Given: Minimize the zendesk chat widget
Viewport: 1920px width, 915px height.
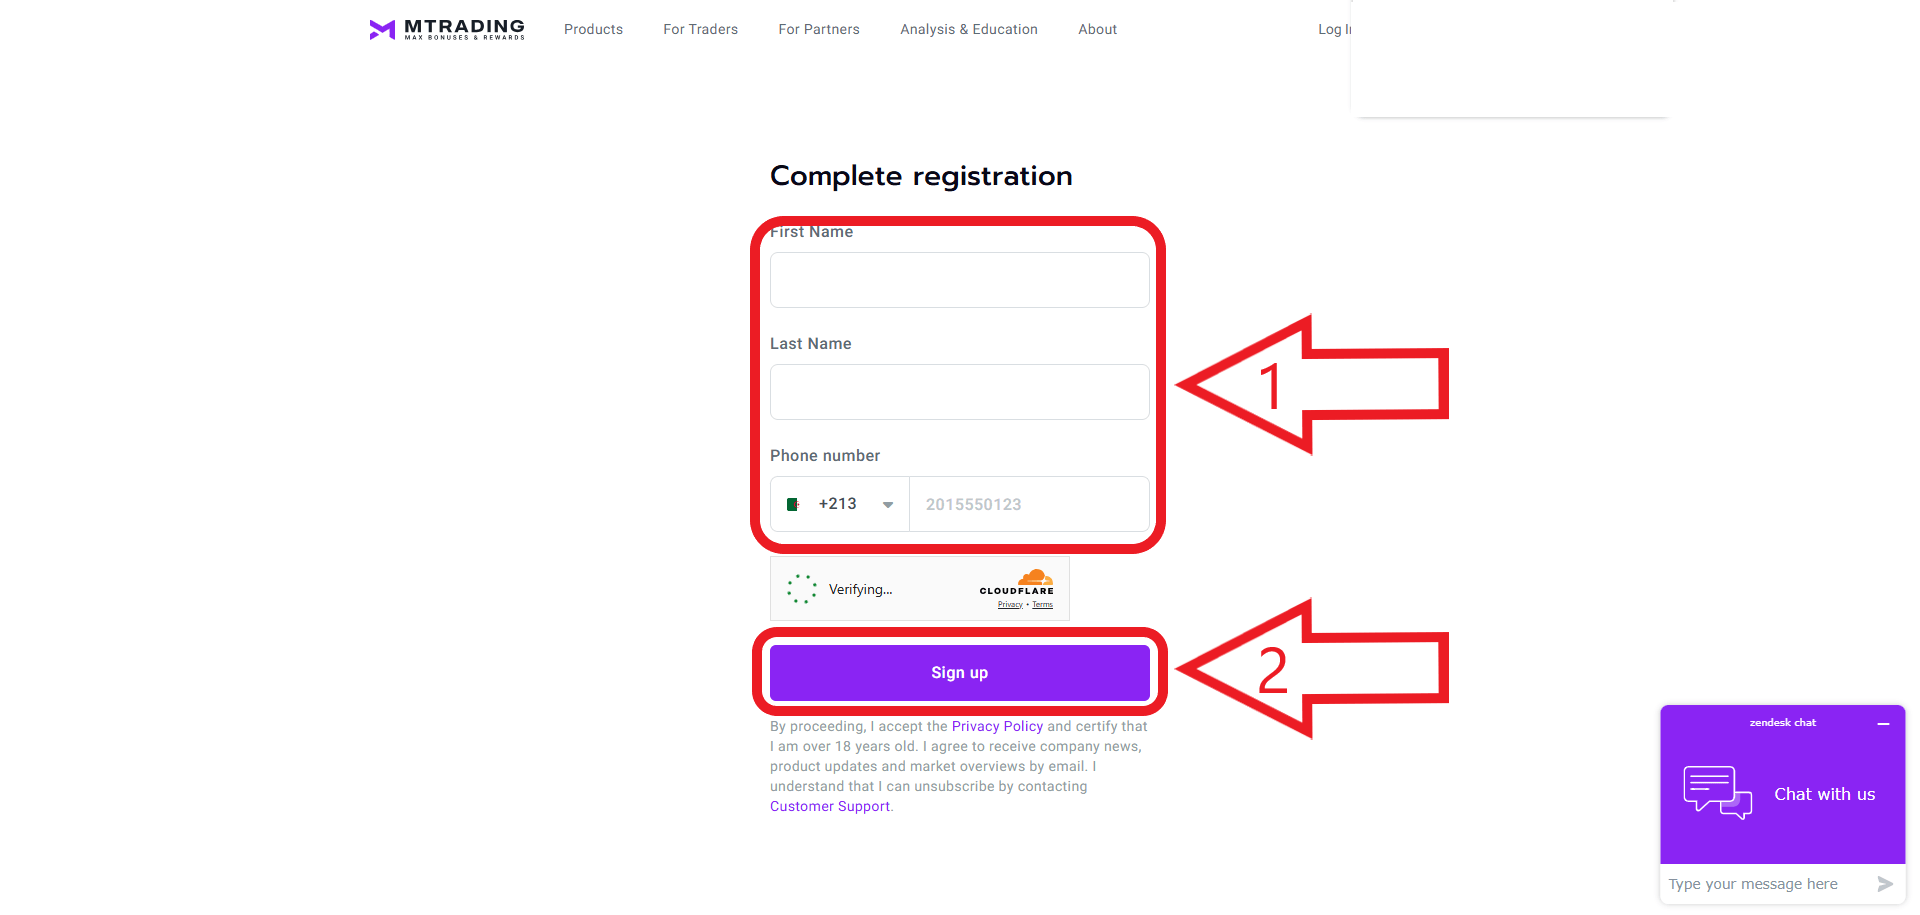Looking at the screenshot, I should tap(1883, 723).
